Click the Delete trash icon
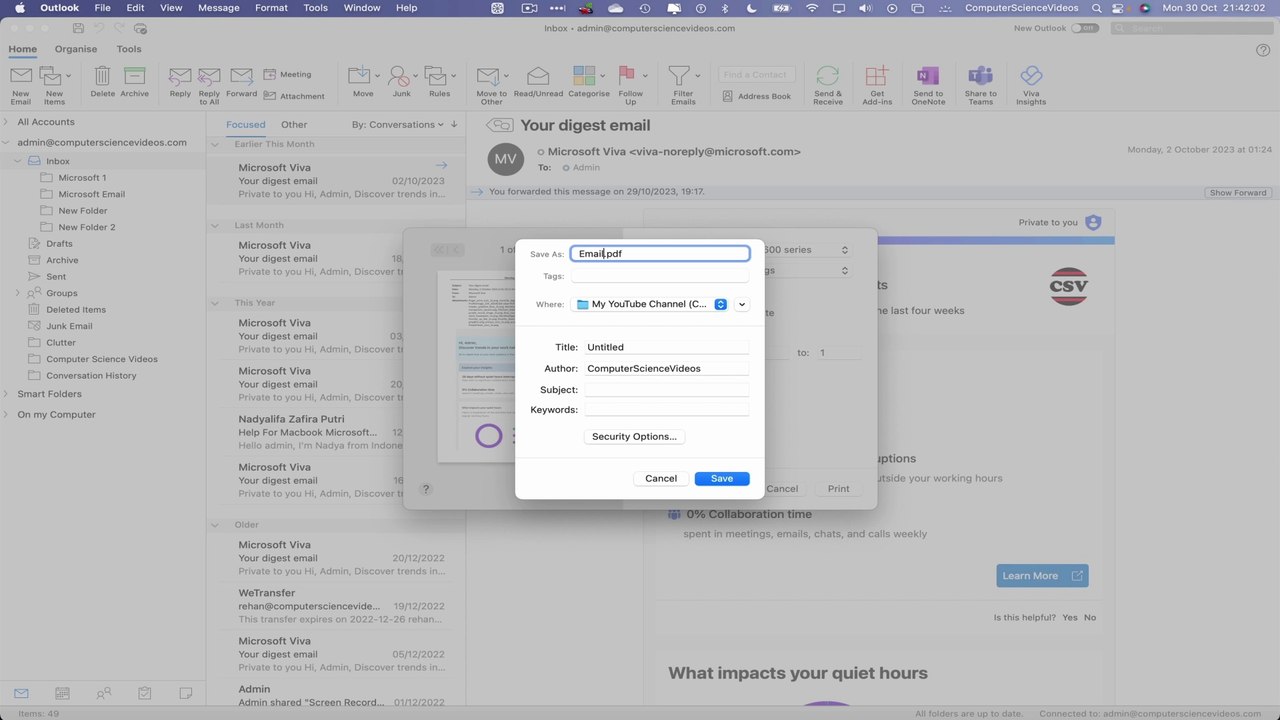 click(102, 76)
